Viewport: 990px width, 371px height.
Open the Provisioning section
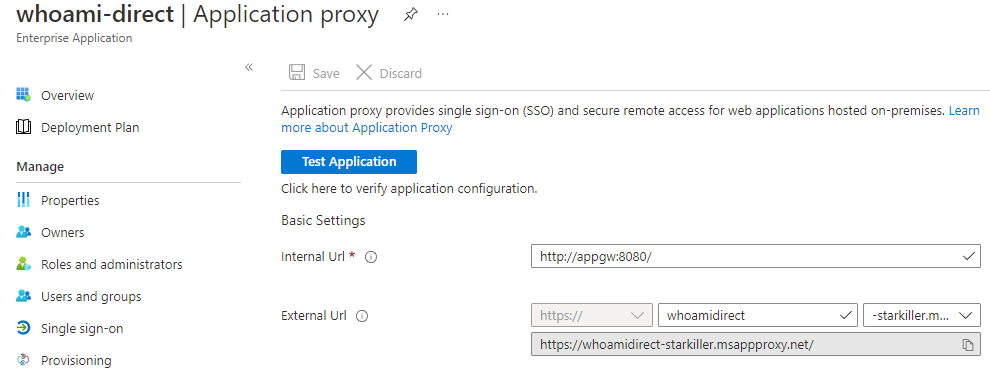76,361
